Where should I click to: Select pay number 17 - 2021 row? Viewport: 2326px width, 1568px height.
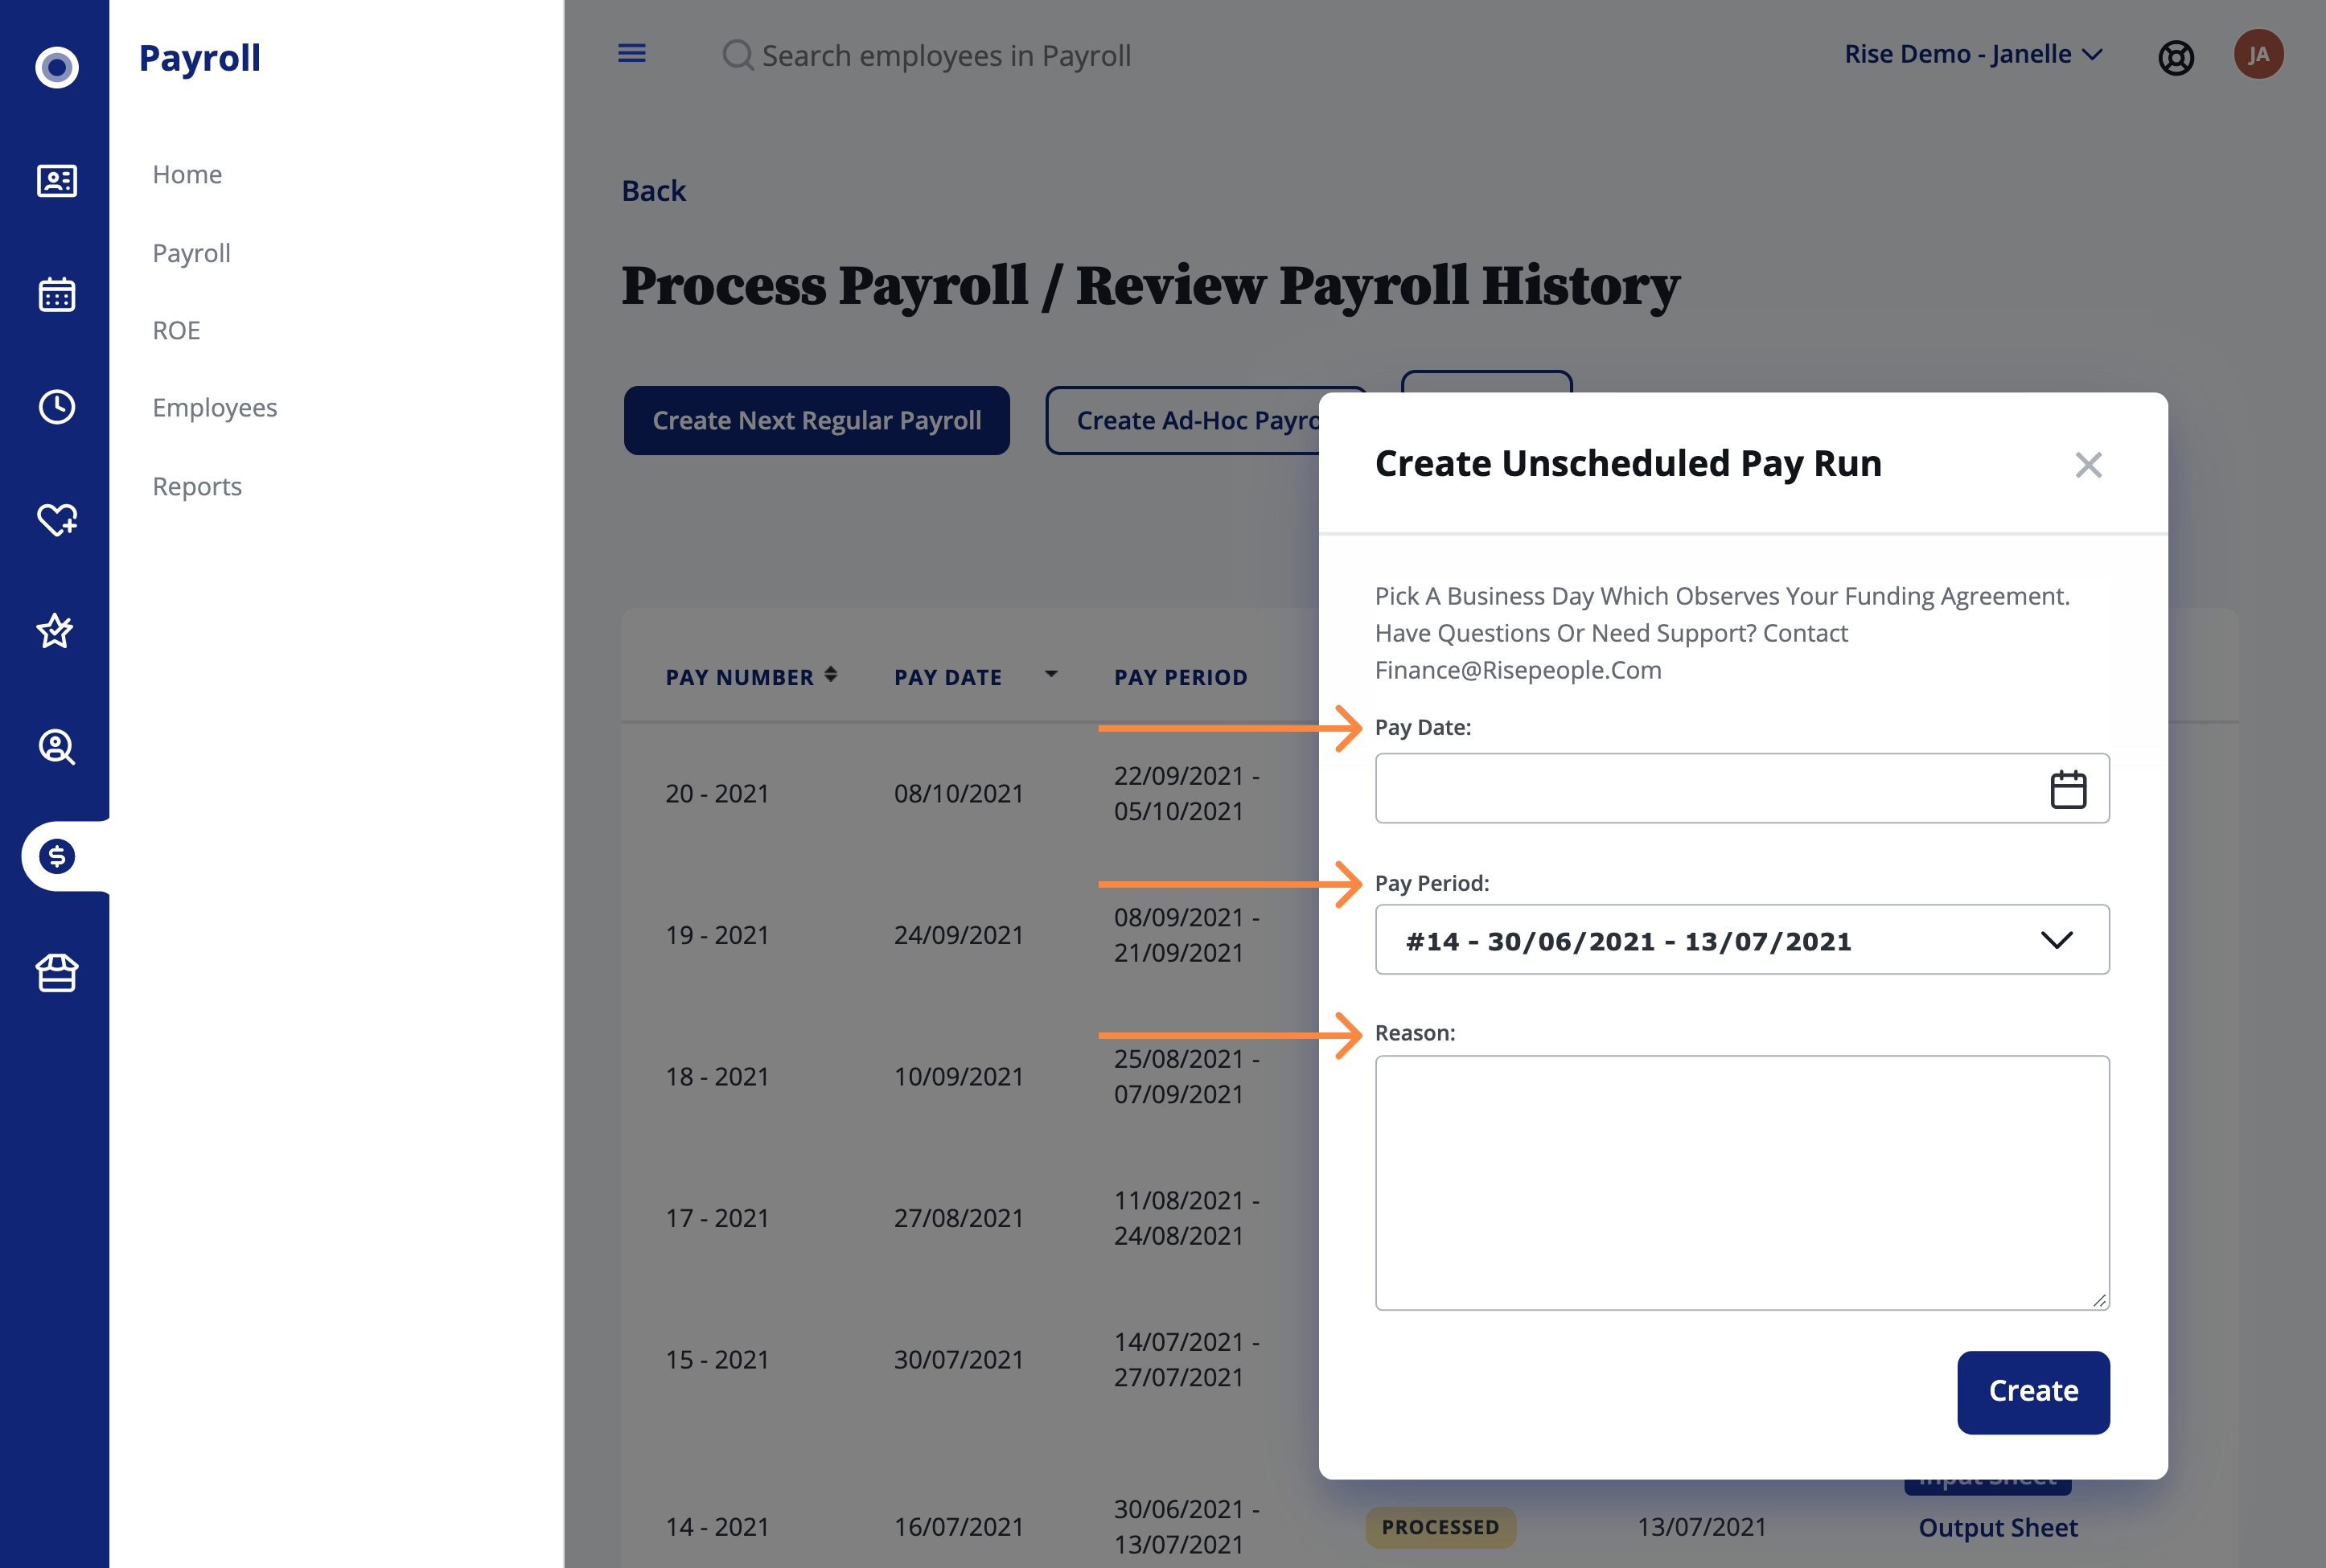717,1218
